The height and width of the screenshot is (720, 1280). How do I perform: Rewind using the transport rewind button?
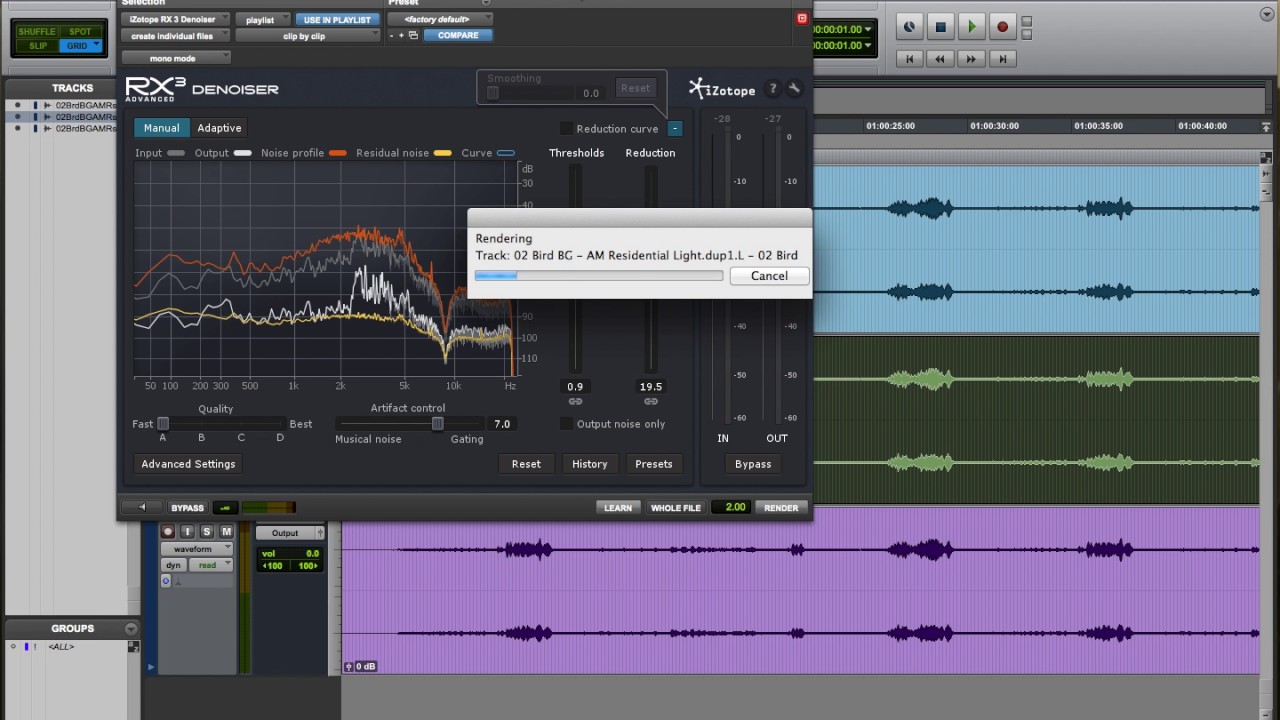(x=940, y=59)
